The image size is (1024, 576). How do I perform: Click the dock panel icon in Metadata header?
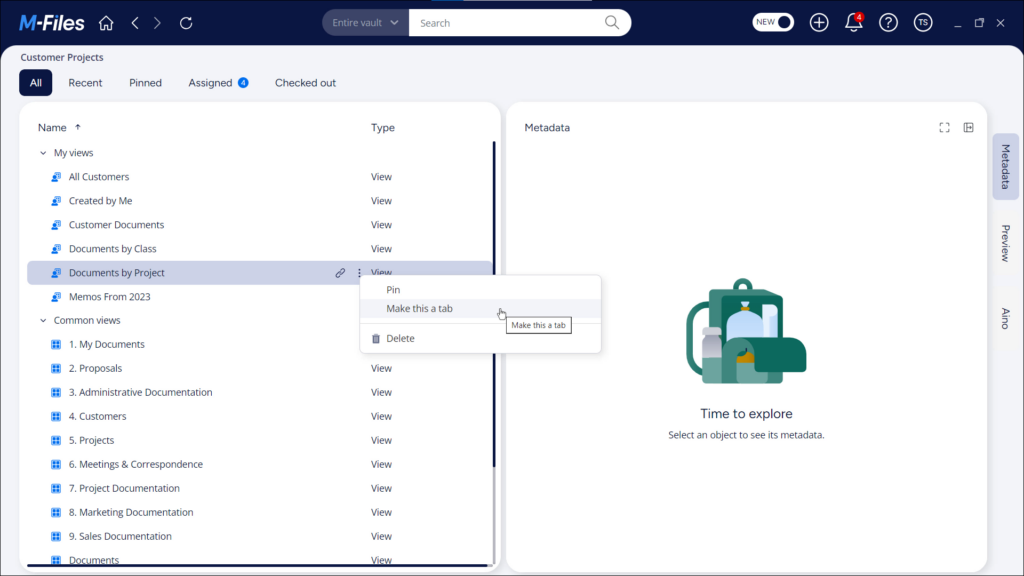point(968,127)
